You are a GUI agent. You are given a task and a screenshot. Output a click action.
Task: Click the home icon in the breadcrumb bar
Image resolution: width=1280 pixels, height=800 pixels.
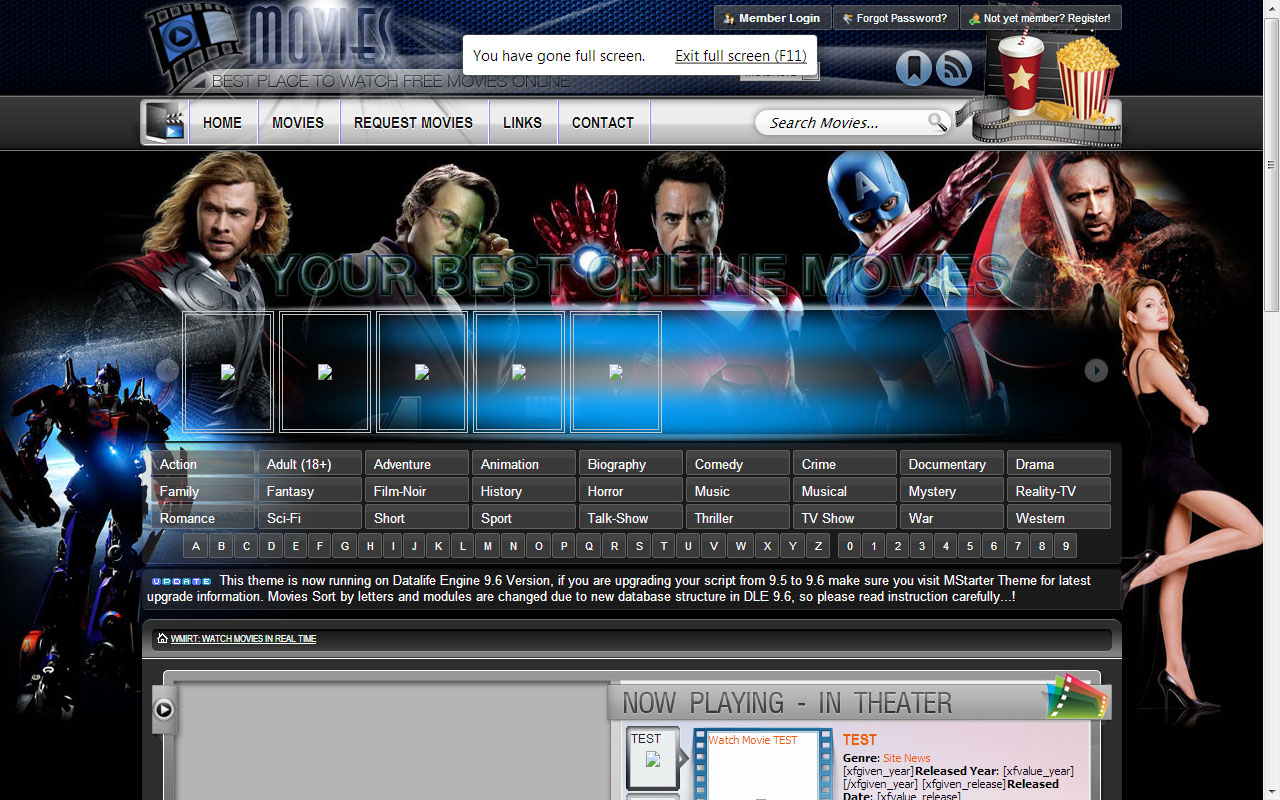coord(162,638)
